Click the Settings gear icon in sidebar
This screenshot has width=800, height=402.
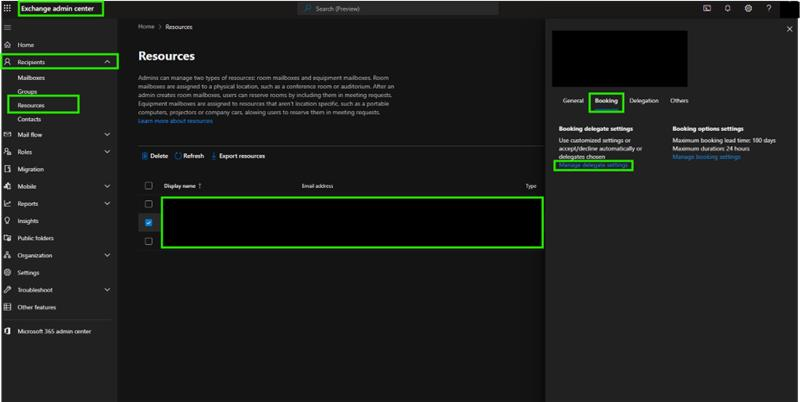(x=7, y=272)
